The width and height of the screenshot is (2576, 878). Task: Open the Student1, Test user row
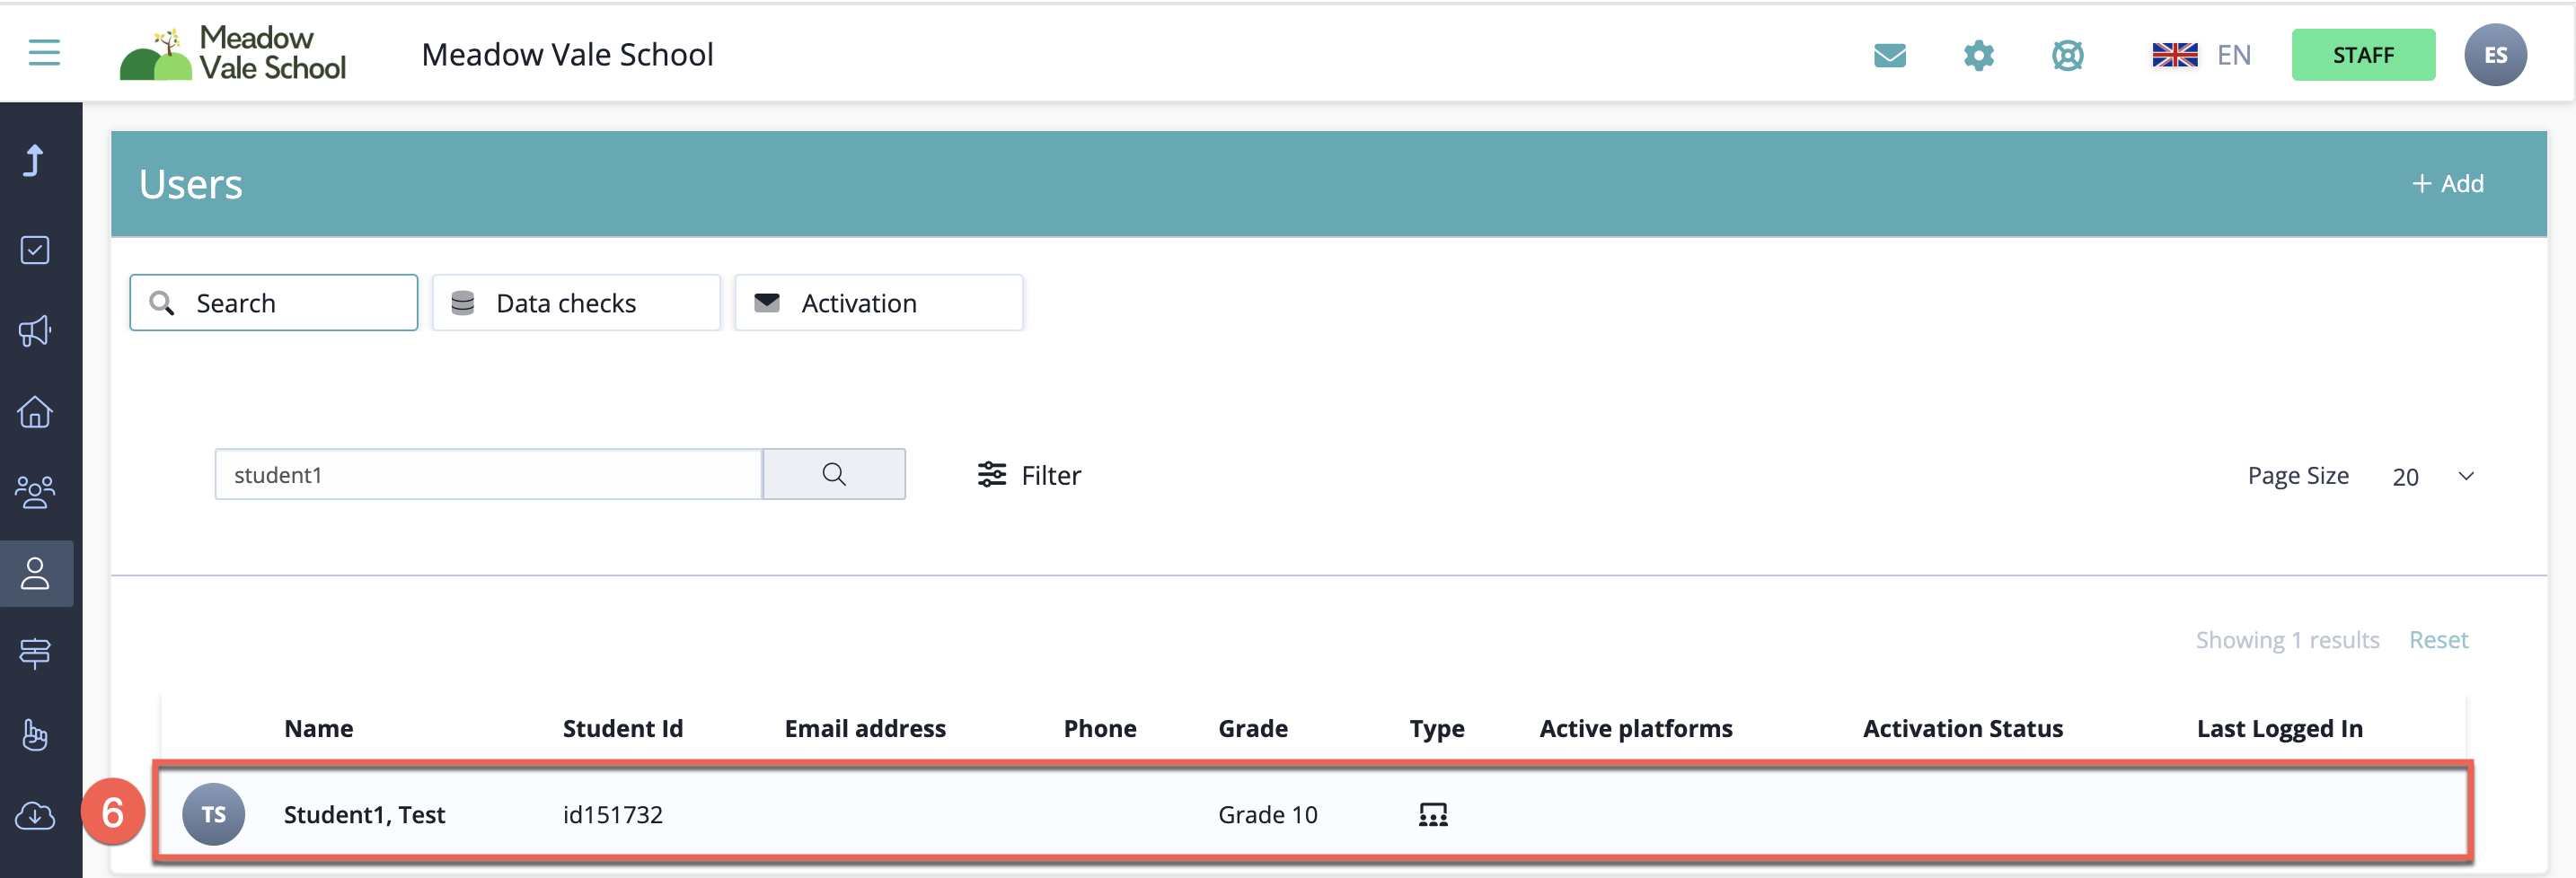[x=365, y=814]
